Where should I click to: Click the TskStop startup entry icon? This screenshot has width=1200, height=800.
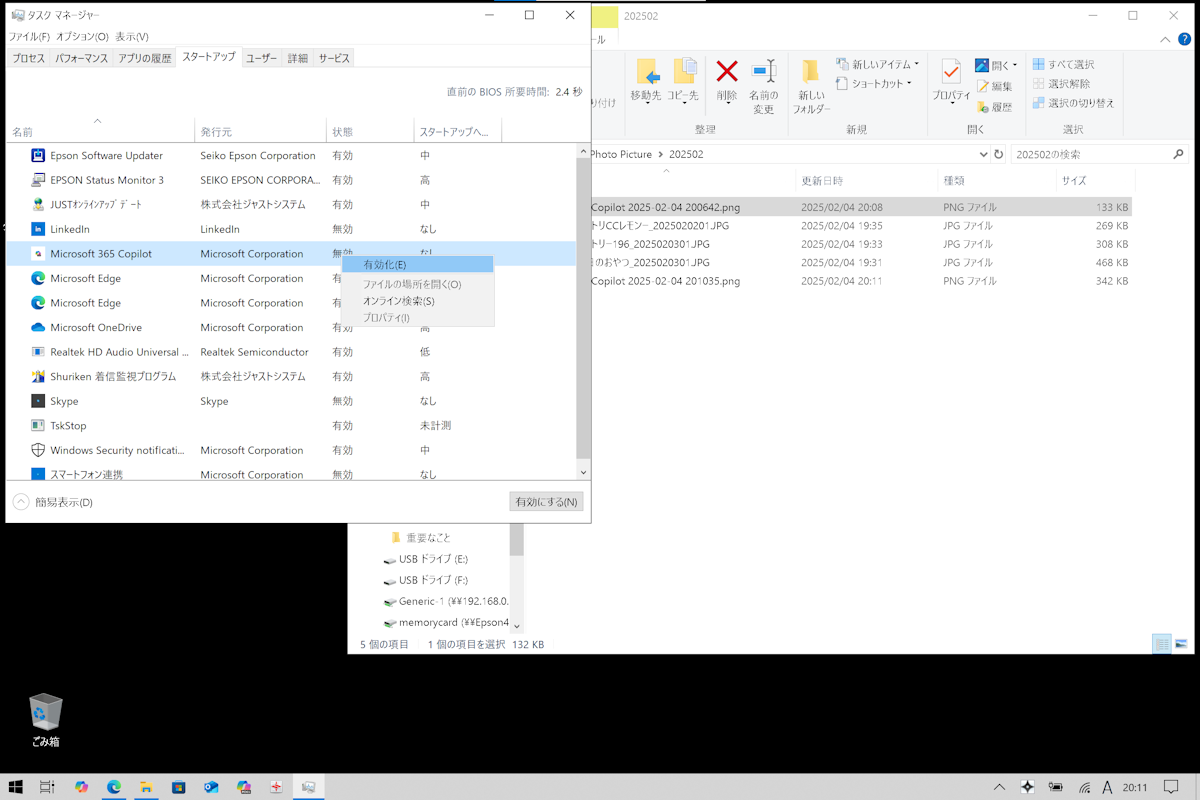pyautogui.click(x=38, y=425)
